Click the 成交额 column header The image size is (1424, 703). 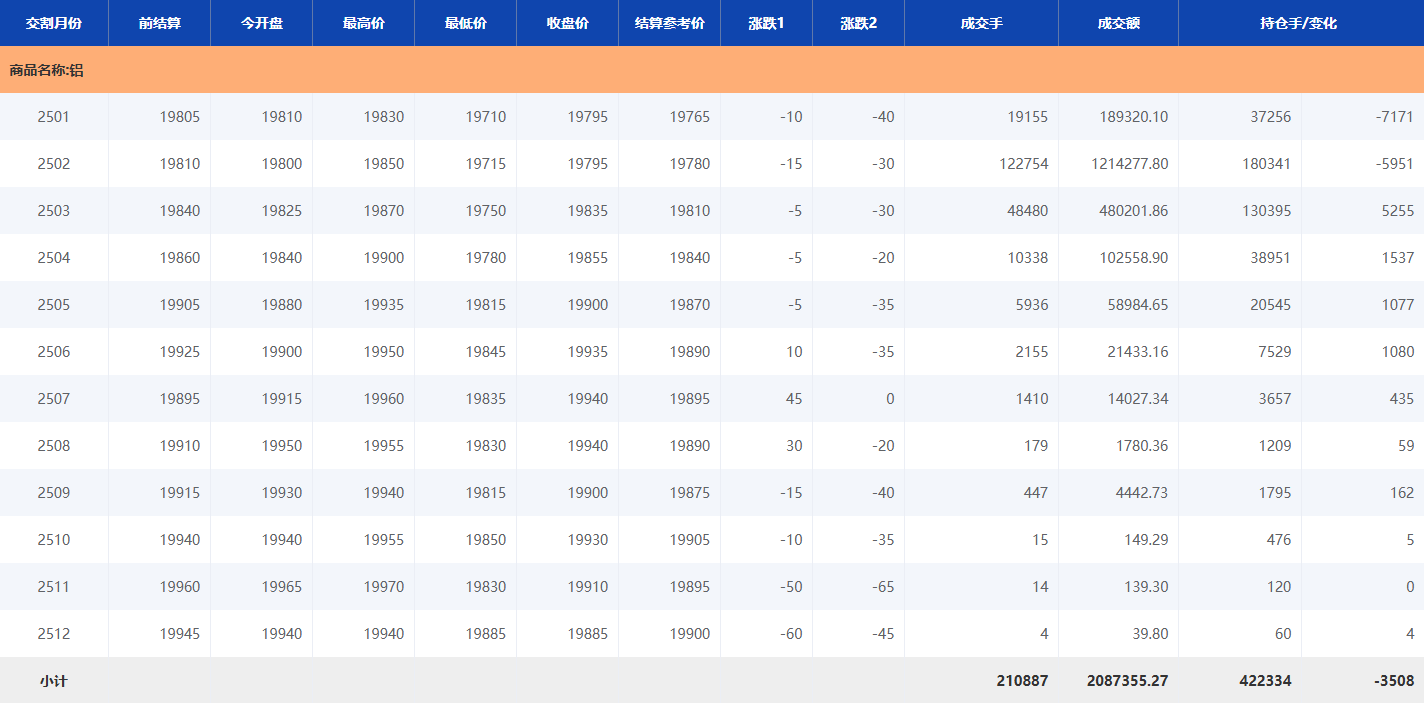tap(1118, 23)
